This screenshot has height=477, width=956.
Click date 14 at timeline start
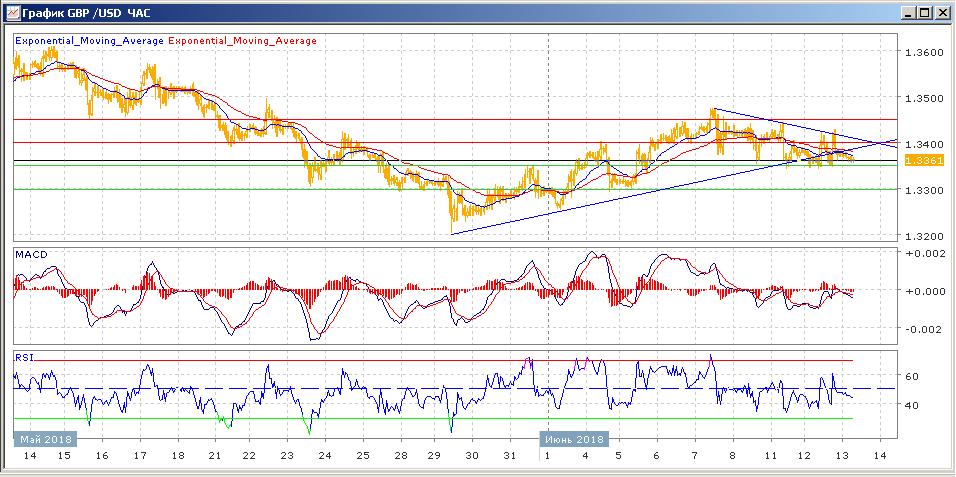point(30,456)
